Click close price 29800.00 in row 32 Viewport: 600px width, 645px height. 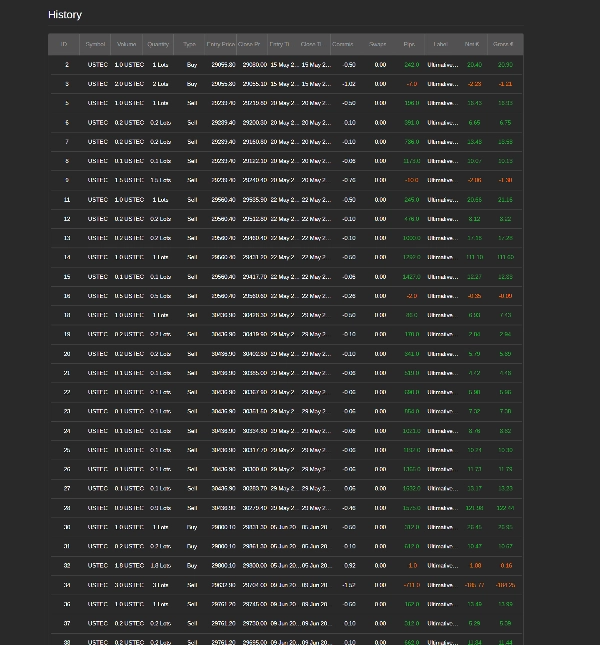click(x=255, y=566)
